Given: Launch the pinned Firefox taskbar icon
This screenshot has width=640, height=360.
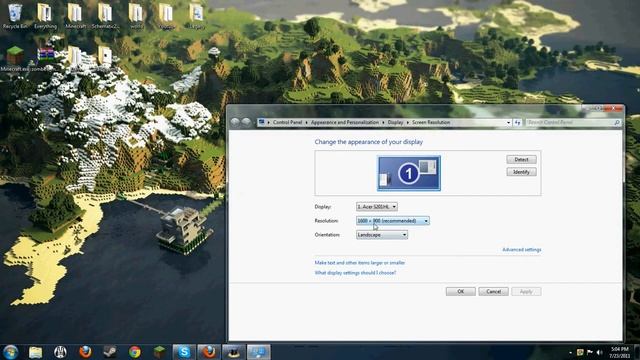Looking at the screenshot, I should 85,352.
